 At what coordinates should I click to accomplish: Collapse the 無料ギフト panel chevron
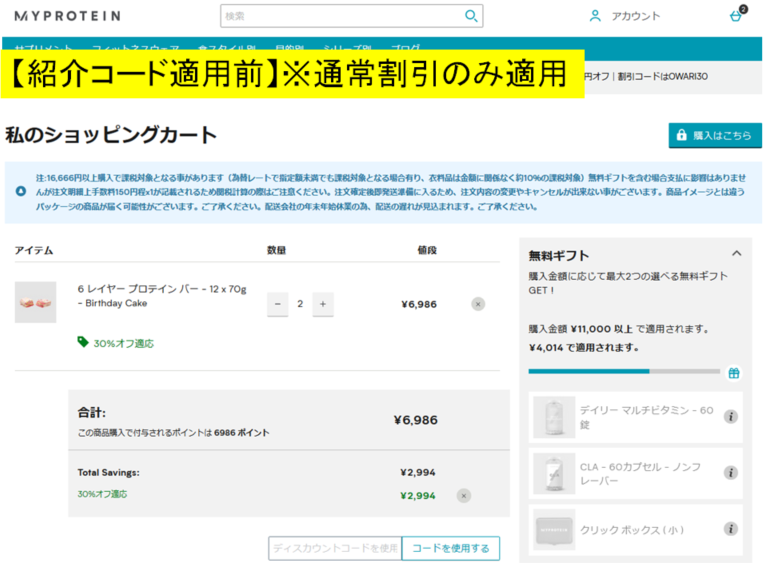[x=737, y=253]
